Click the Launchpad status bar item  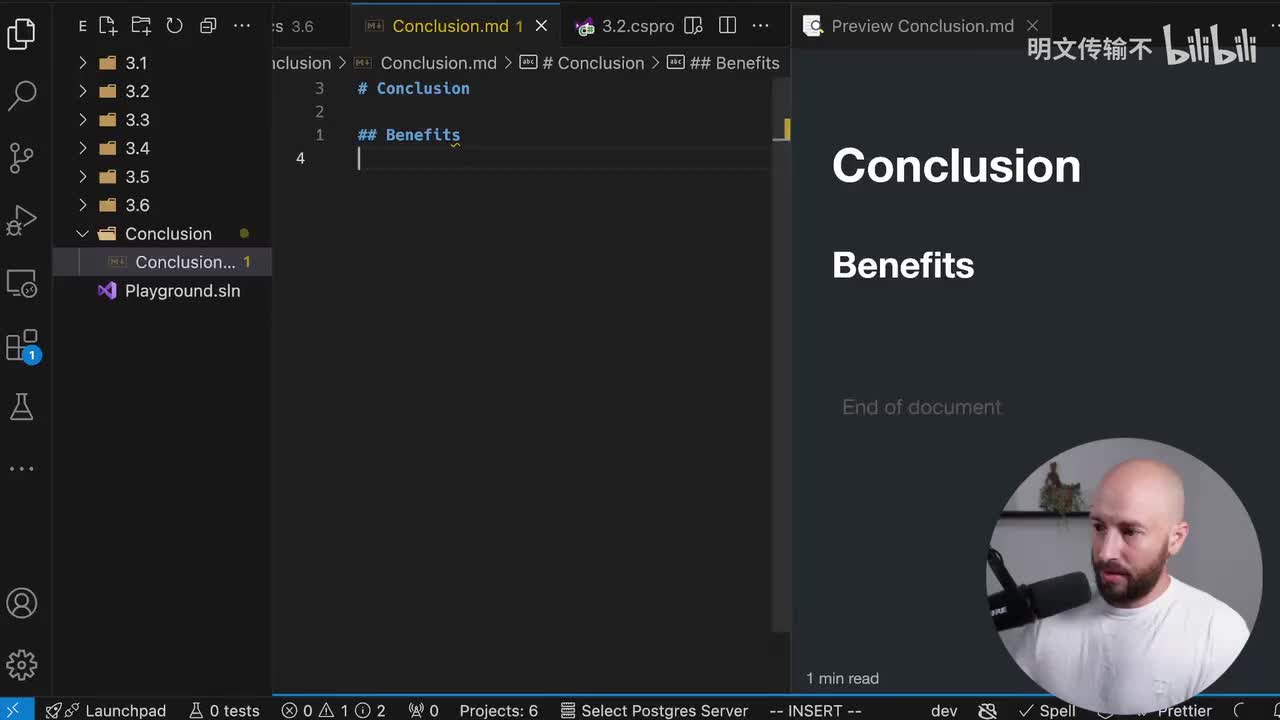click(106, 710)
